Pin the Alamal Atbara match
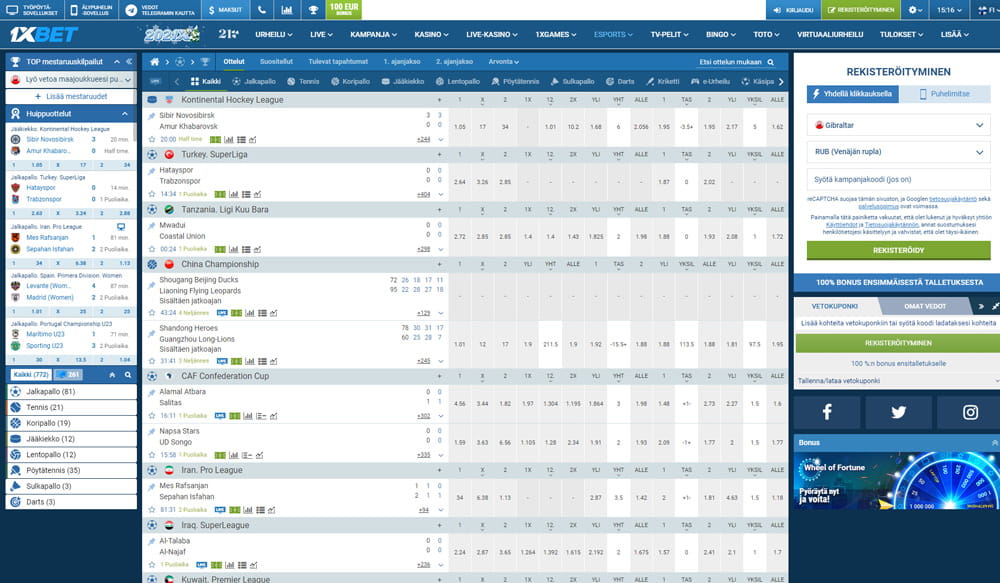The width and height of the screenshot is (1000, 583). 152,392
